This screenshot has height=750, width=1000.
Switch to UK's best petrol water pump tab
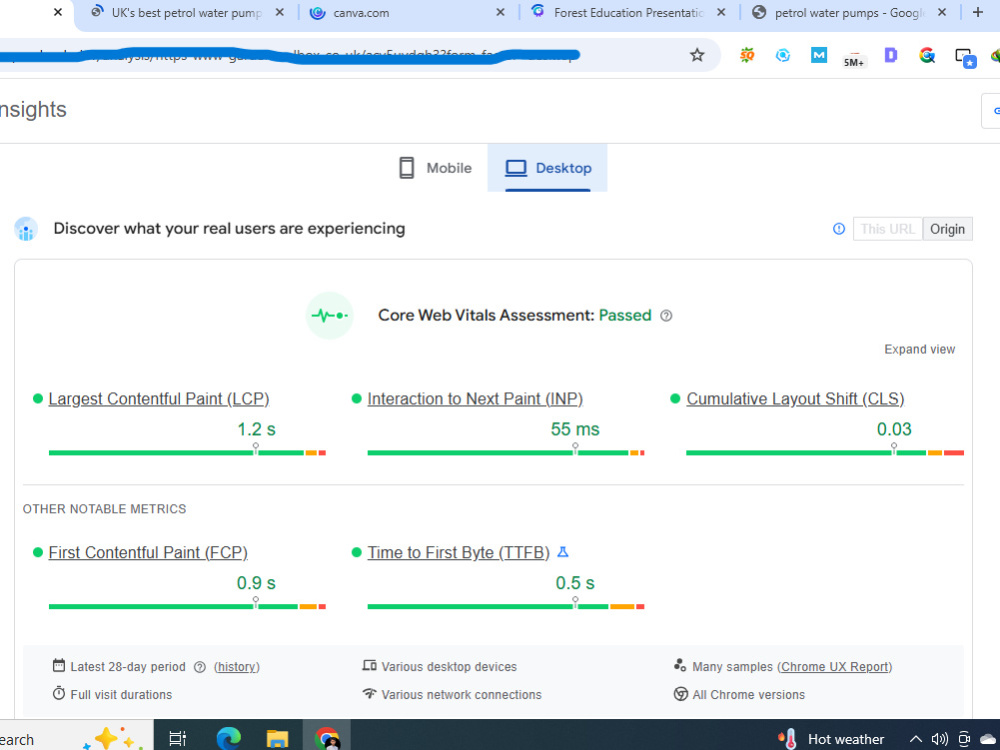[x=187, y=13]
